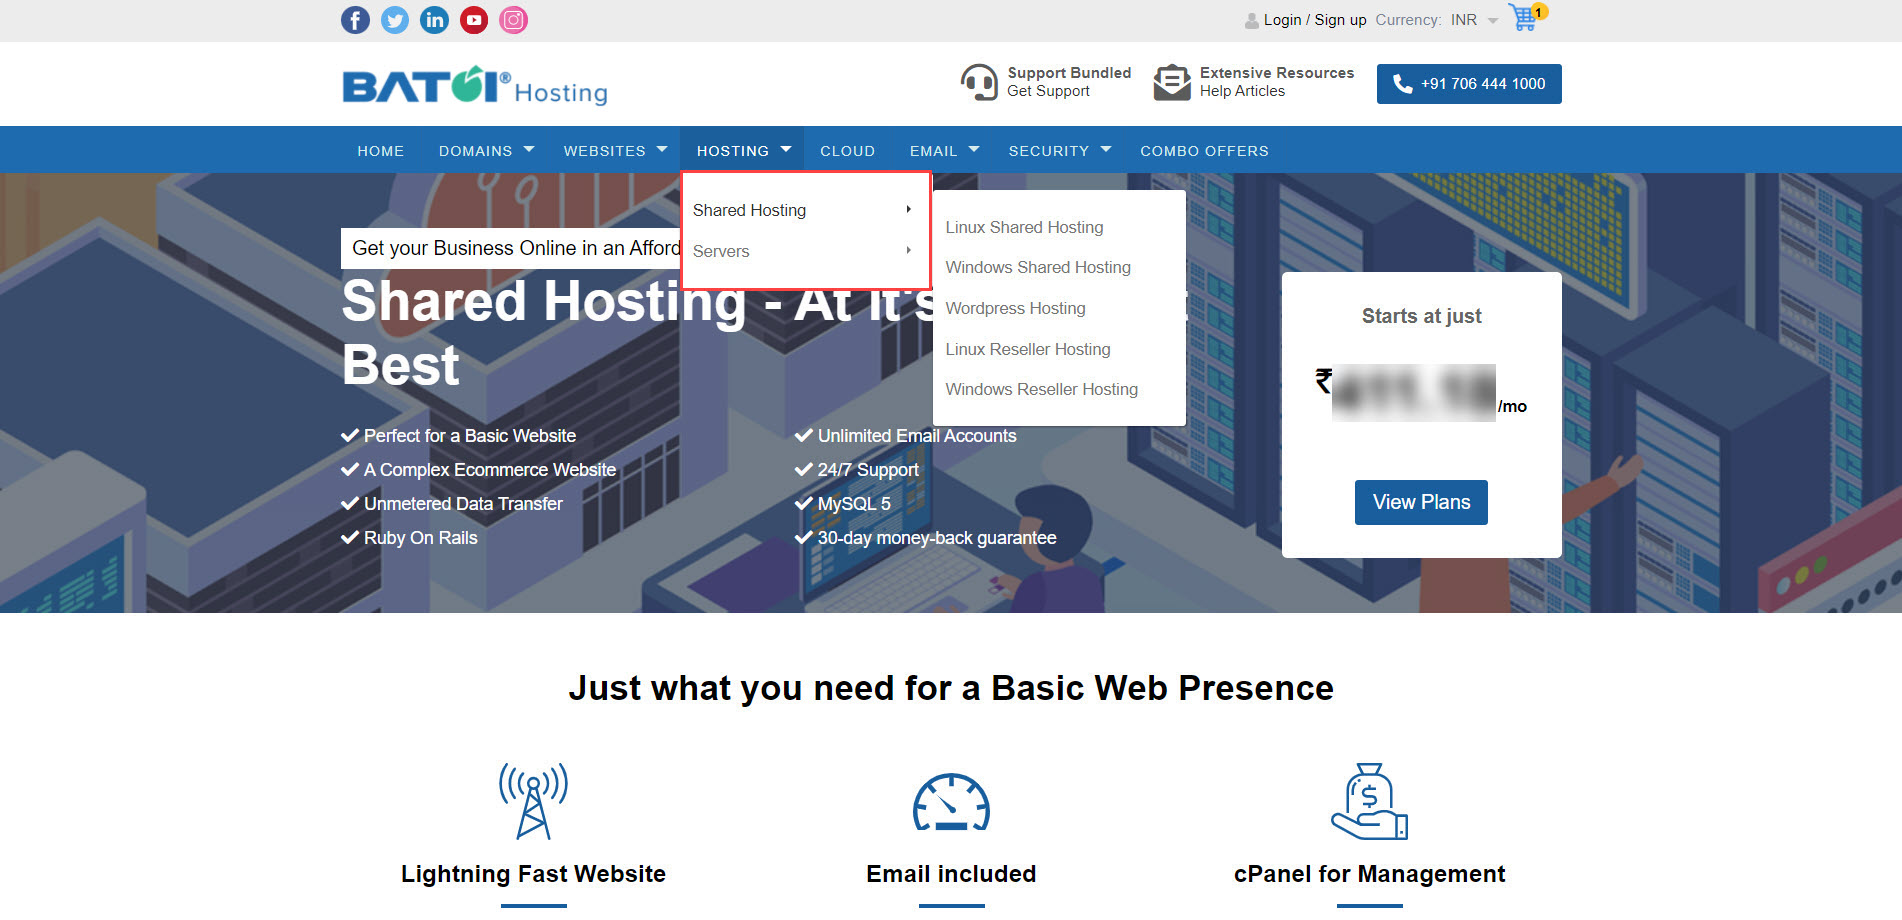
Task: Click the BATOI Hosting logo
Action: pyautogui.click(x=475, y=86)
